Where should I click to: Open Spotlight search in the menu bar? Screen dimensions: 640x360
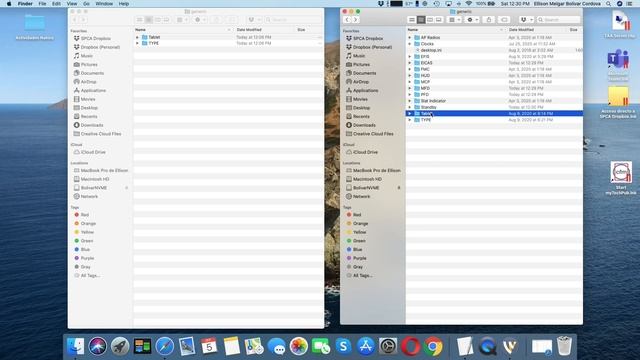[x=609, y=4]
